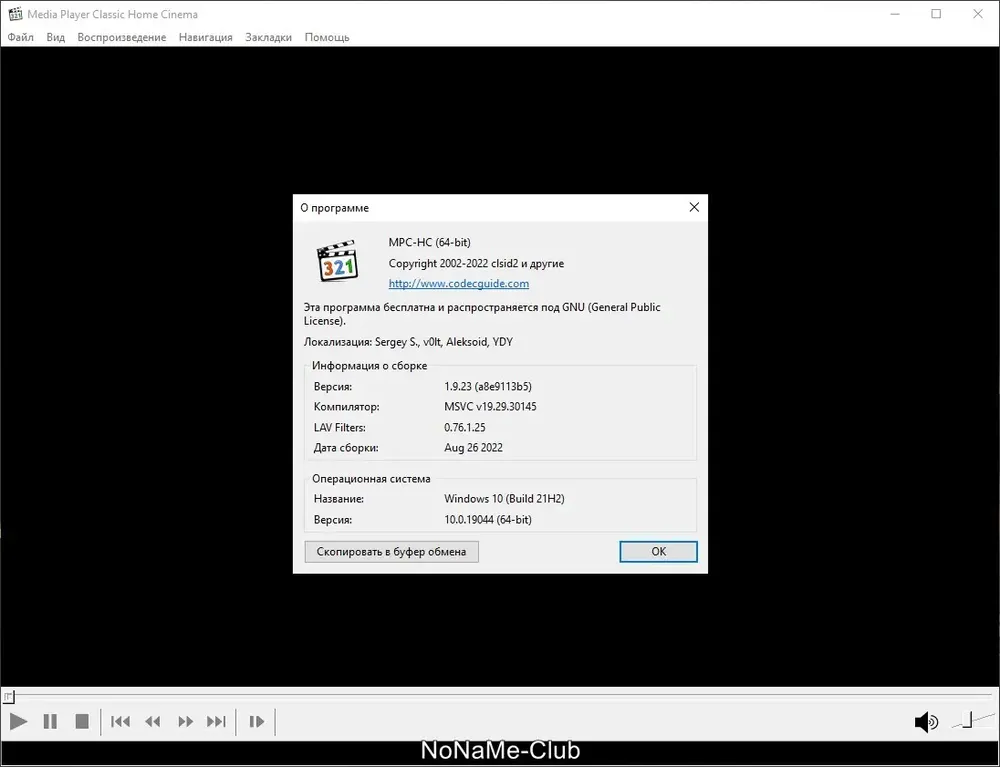The width and height of the screenshot is (1000, 767).
Task: Open the Вид menu
Action: (55, 37)
